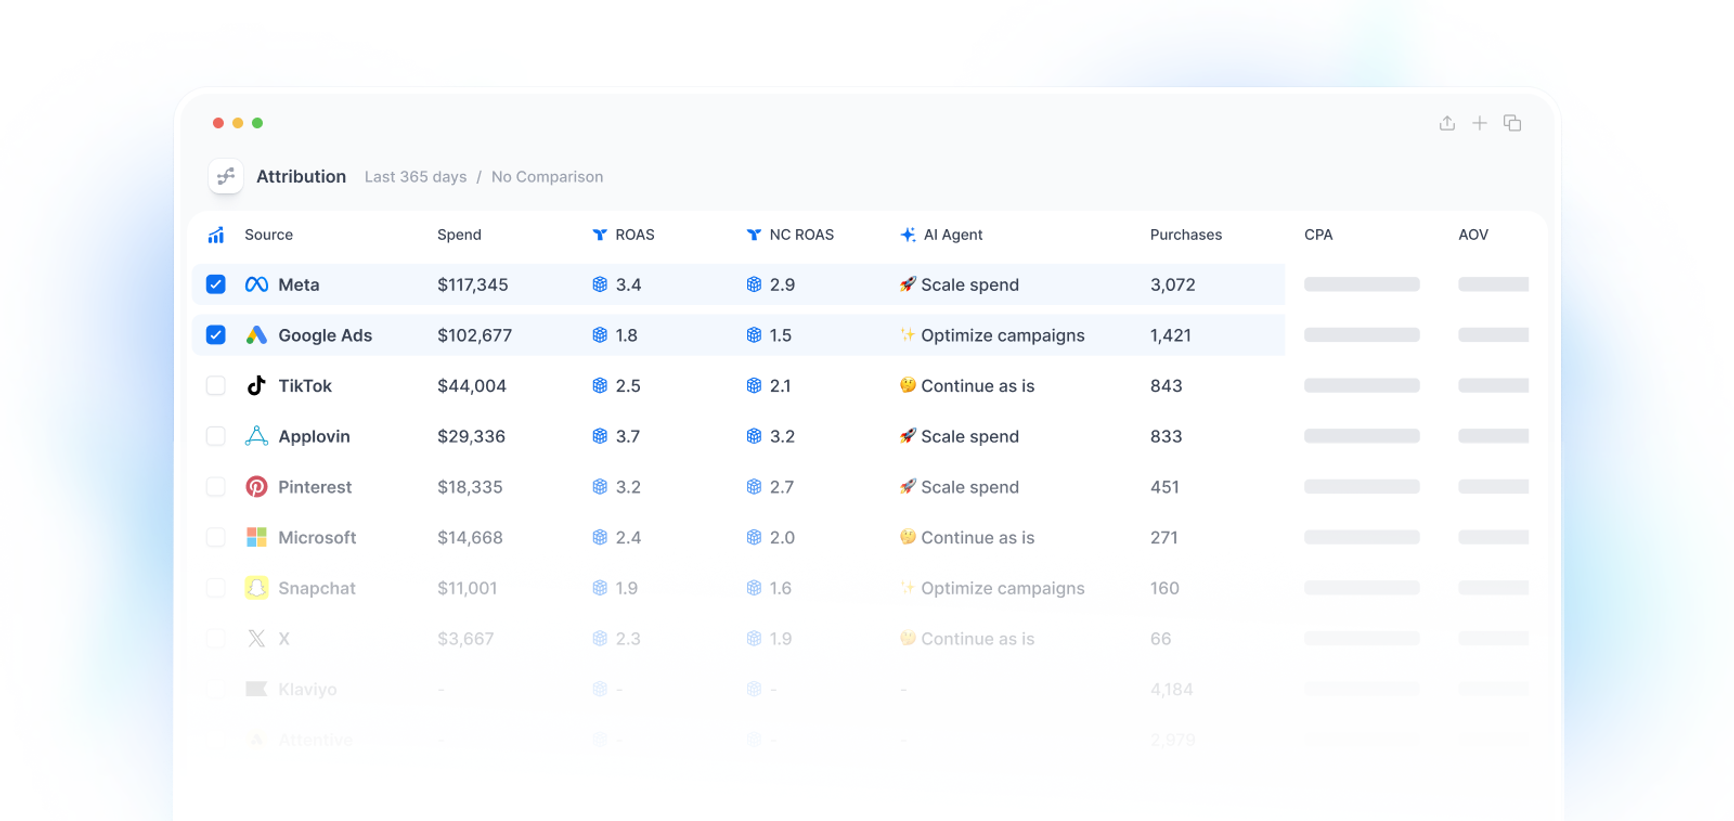Select the Meta spend value $117,345
This screenshot has width=1734, height=821.
coord(473,285)
